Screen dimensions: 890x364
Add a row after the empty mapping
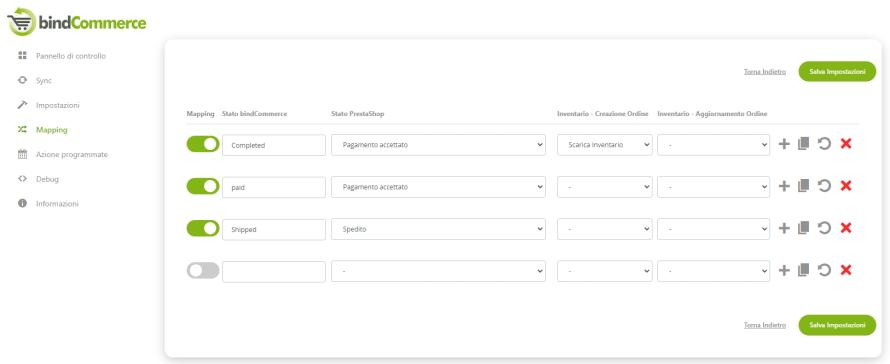784,270
